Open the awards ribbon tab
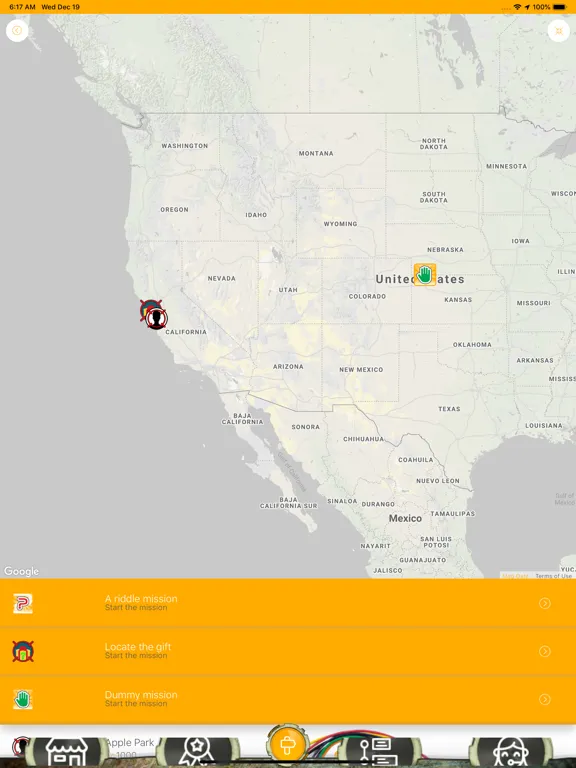Viewport: 576px width, 768px height. coord(197,752)
